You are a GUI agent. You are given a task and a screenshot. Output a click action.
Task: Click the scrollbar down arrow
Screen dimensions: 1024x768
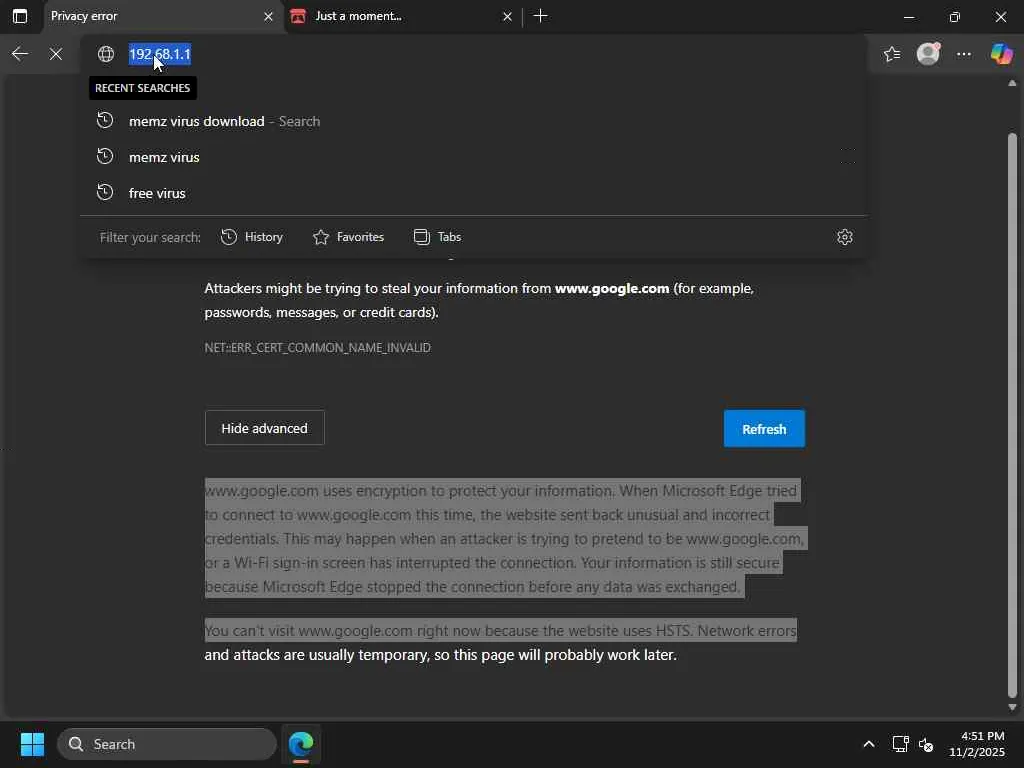tap(1012, 707)
